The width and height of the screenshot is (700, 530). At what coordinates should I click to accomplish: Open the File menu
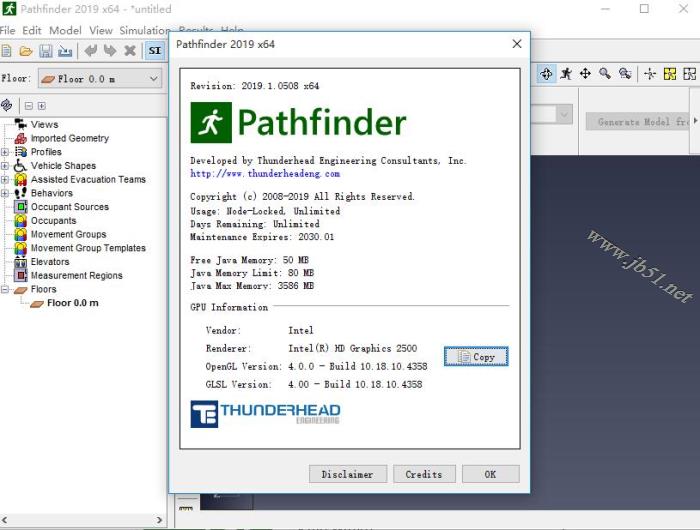coord(8,30)
